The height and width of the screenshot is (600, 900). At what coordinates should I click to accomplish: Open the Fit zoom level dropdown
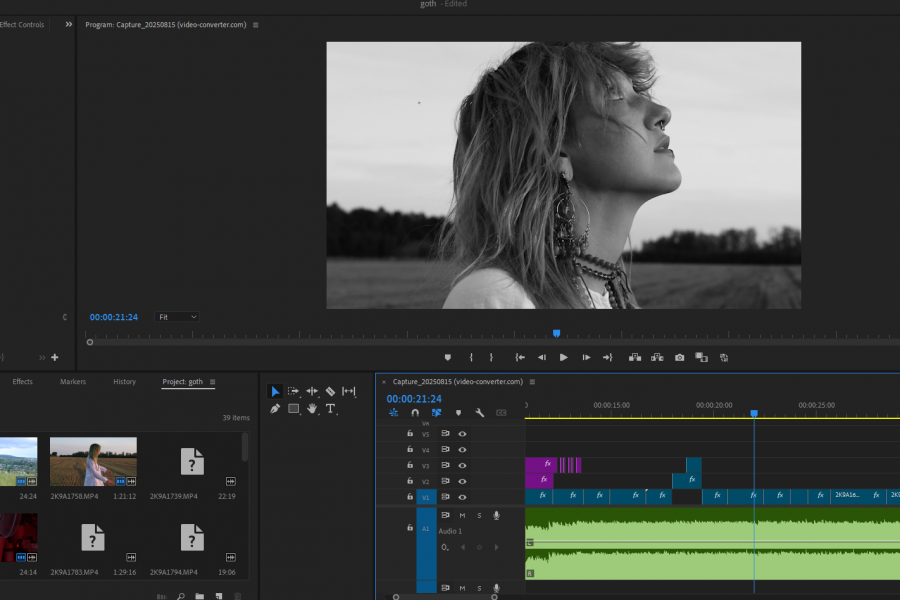(x=177, y=317)
